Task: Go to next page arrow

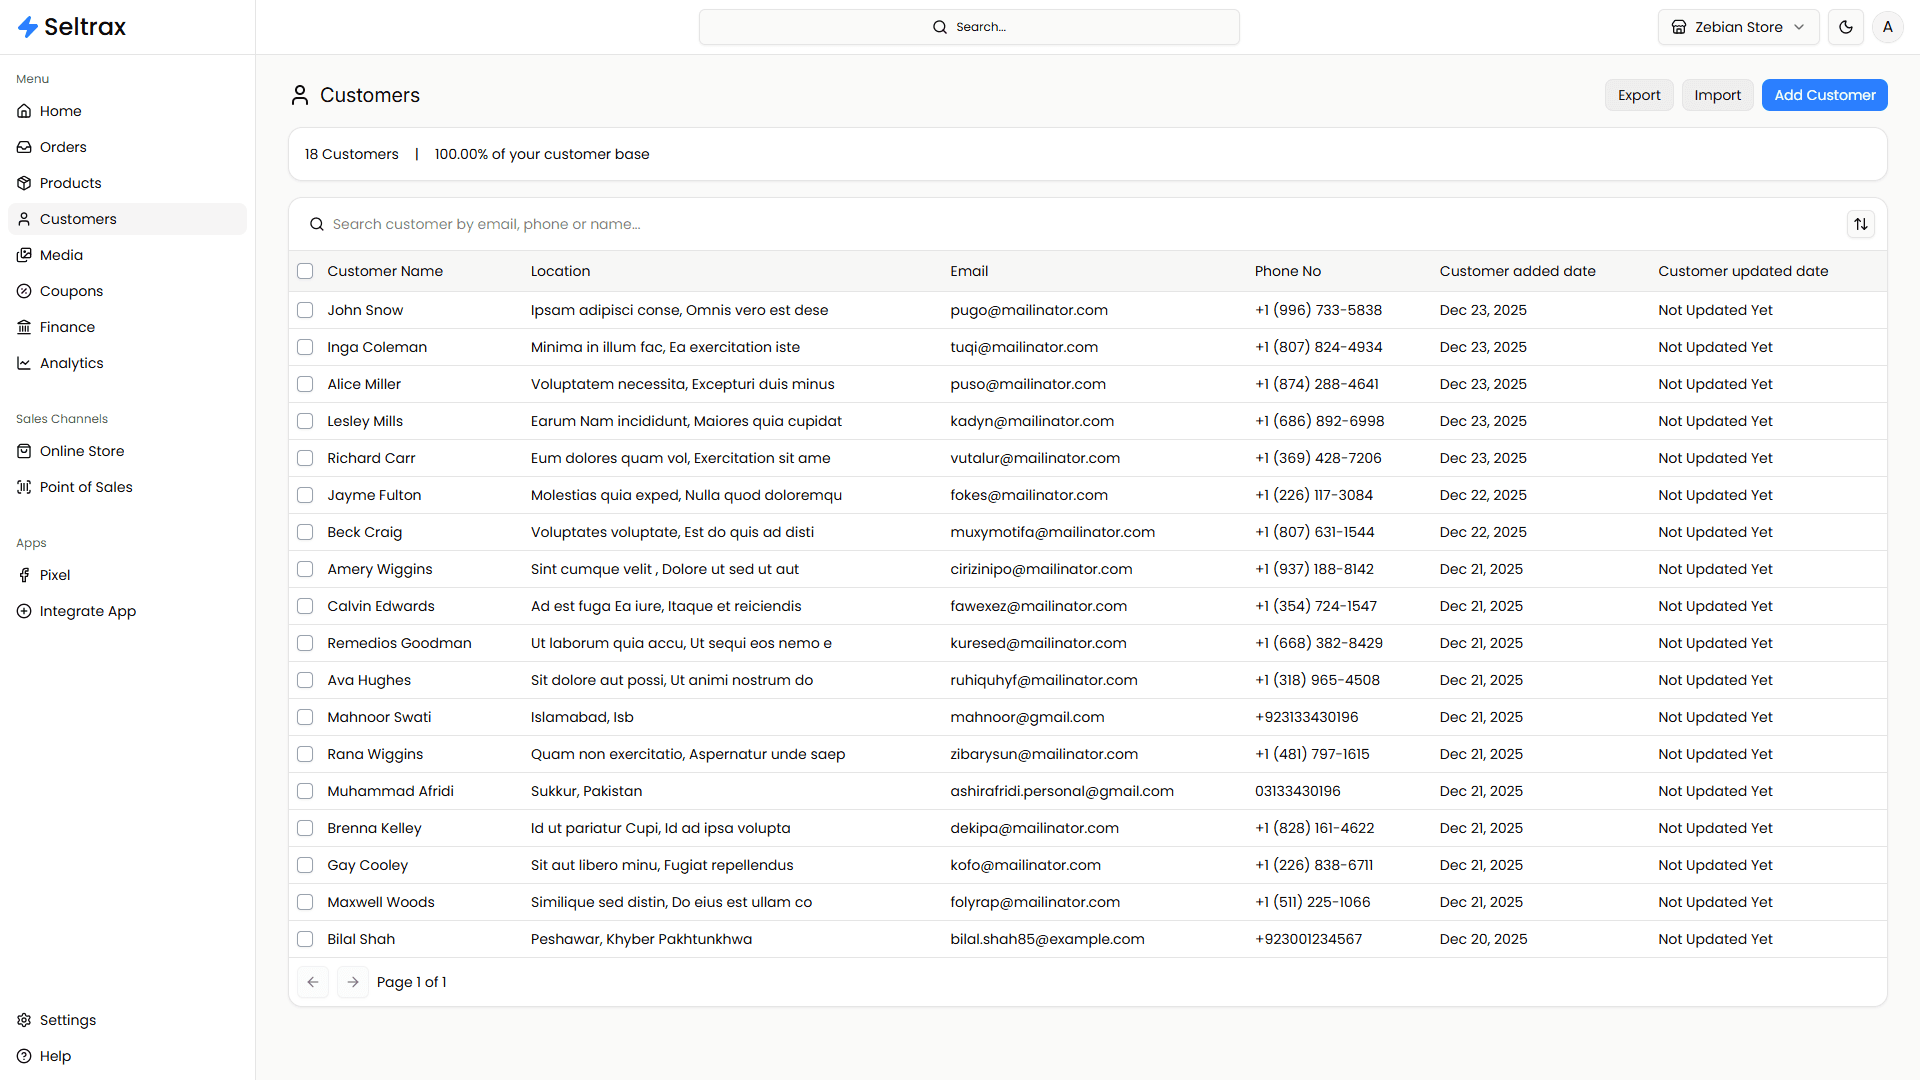Action: (x=353, y=982)
